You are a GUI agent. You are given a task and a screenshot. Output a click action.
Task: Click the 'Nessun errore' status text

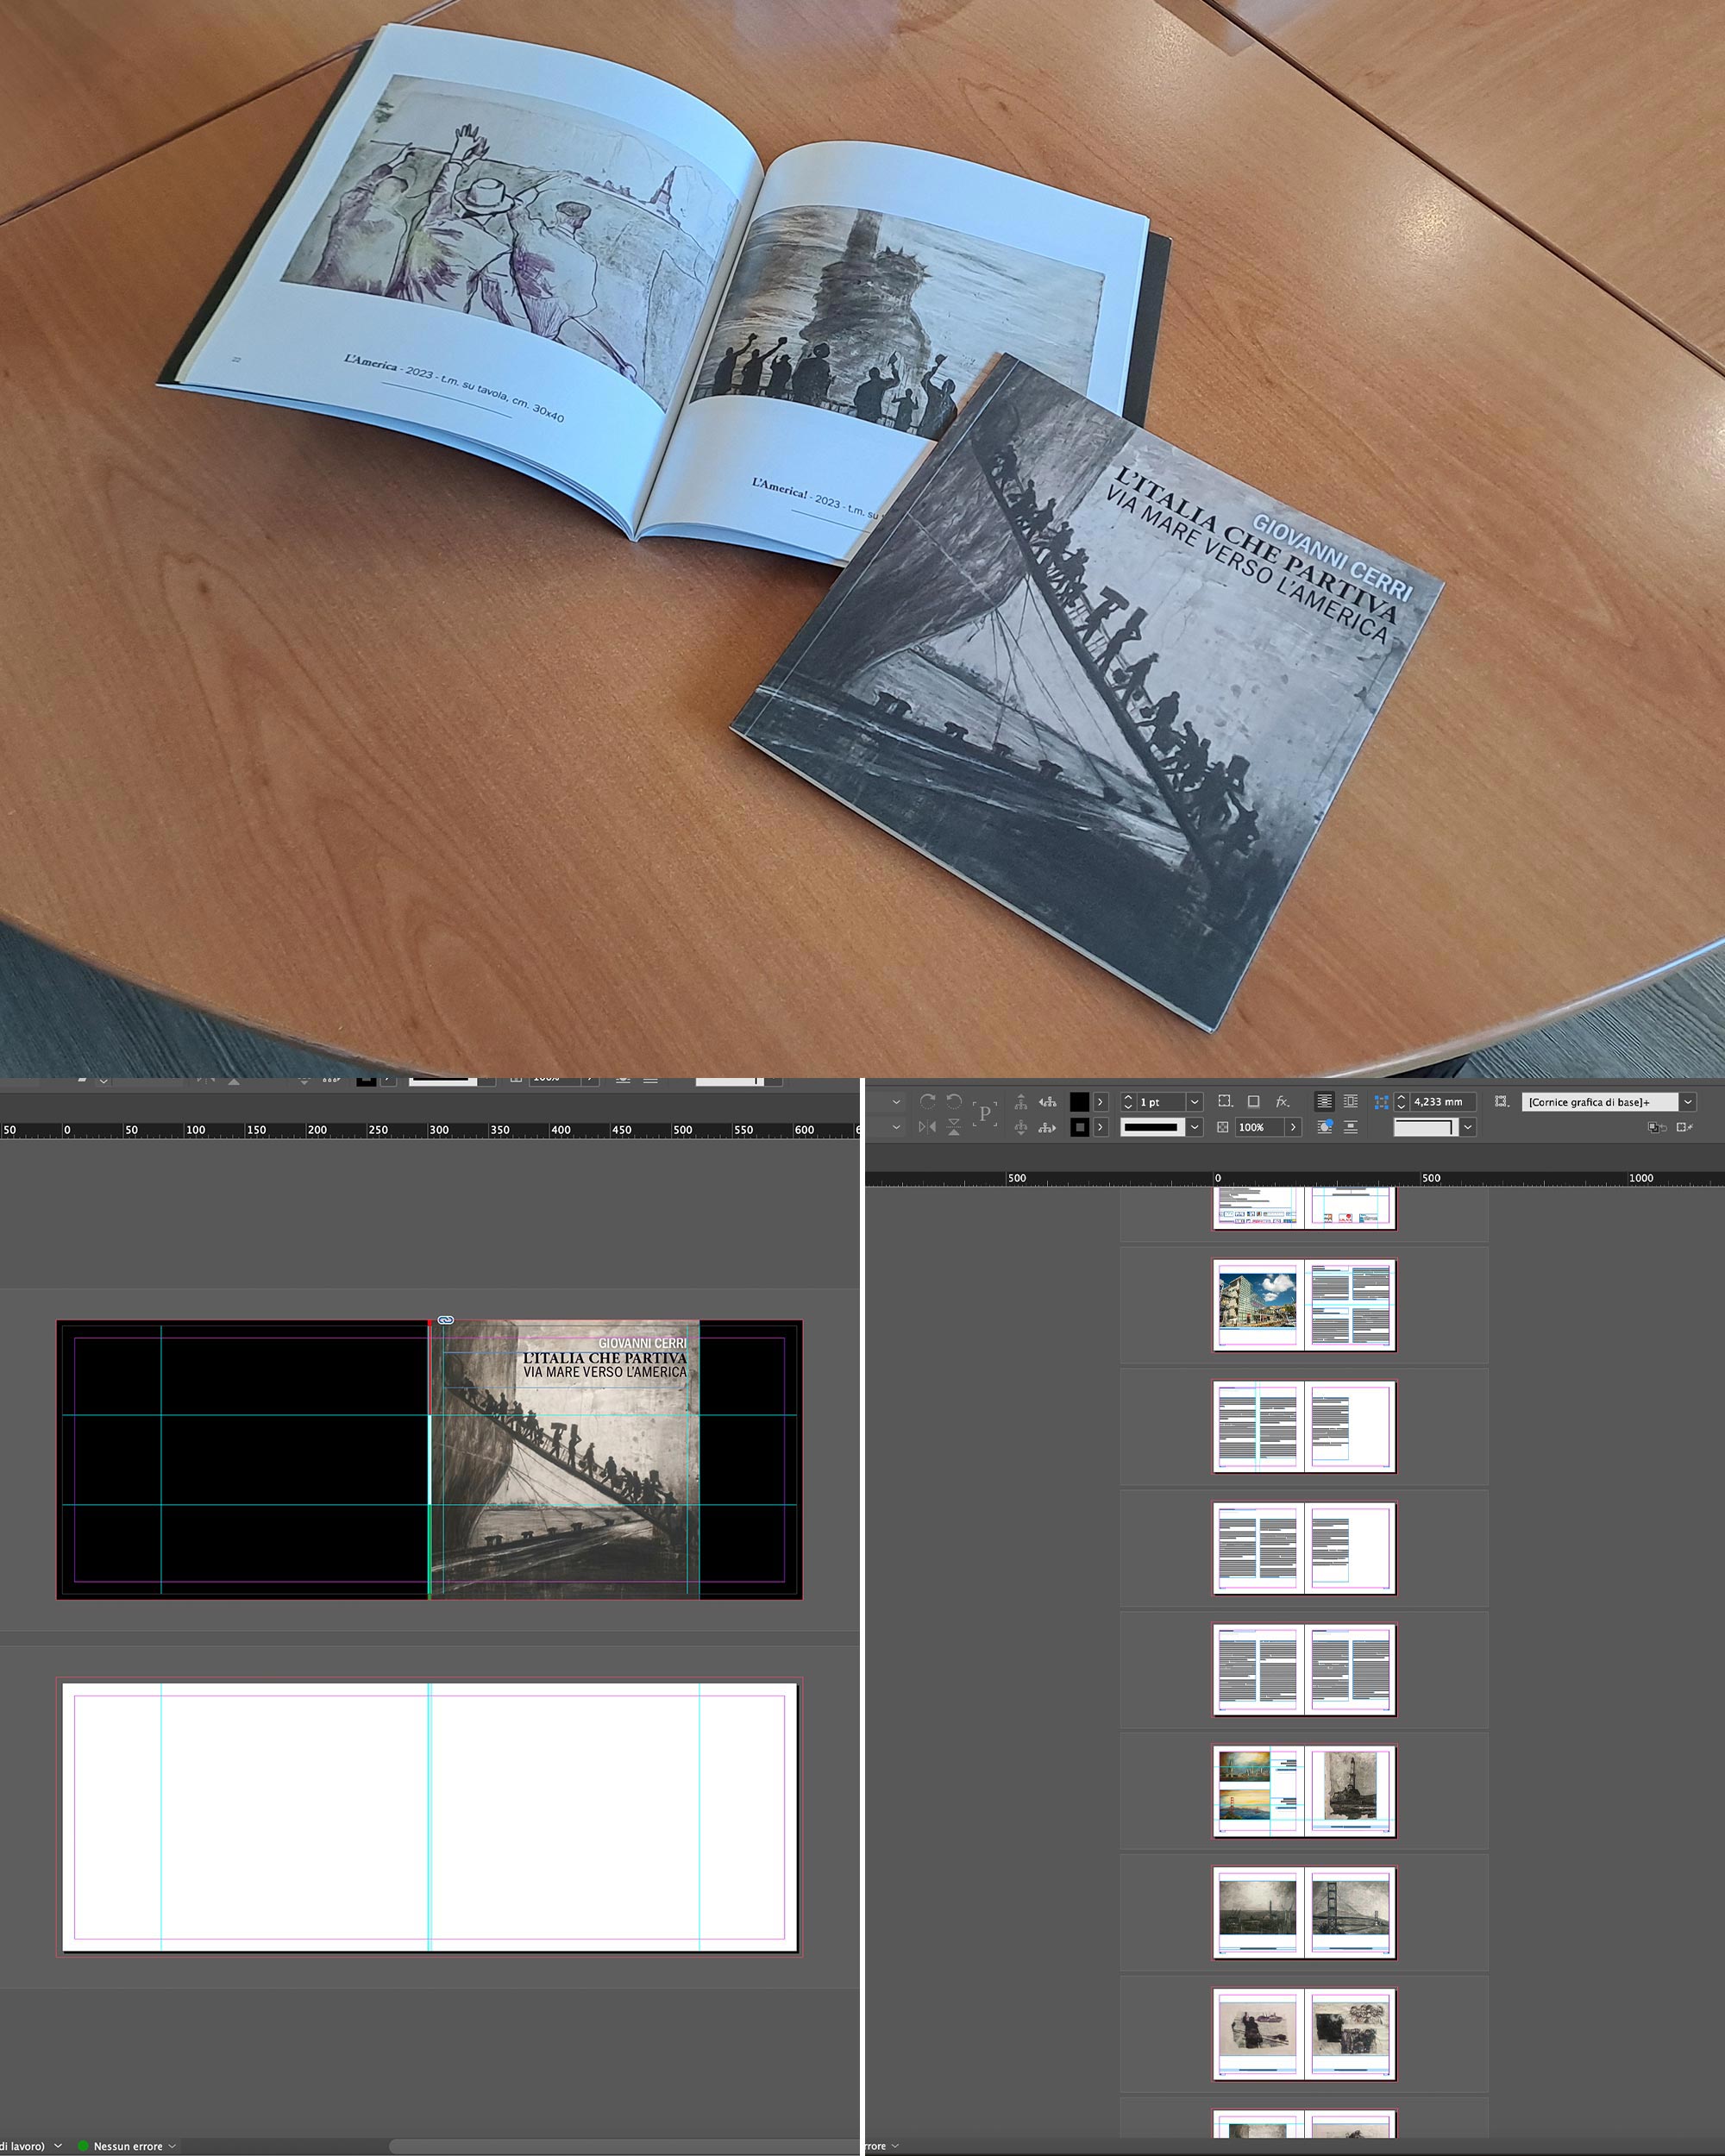click(x=128, y=2146)
